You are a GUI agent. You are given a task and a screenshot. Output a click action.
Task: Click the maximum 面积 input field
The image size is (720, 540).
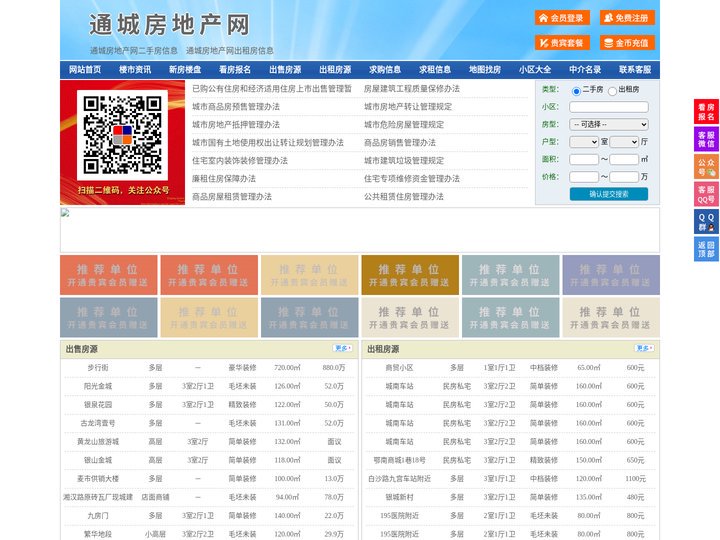pyautogui.click(x=624, y=159)
